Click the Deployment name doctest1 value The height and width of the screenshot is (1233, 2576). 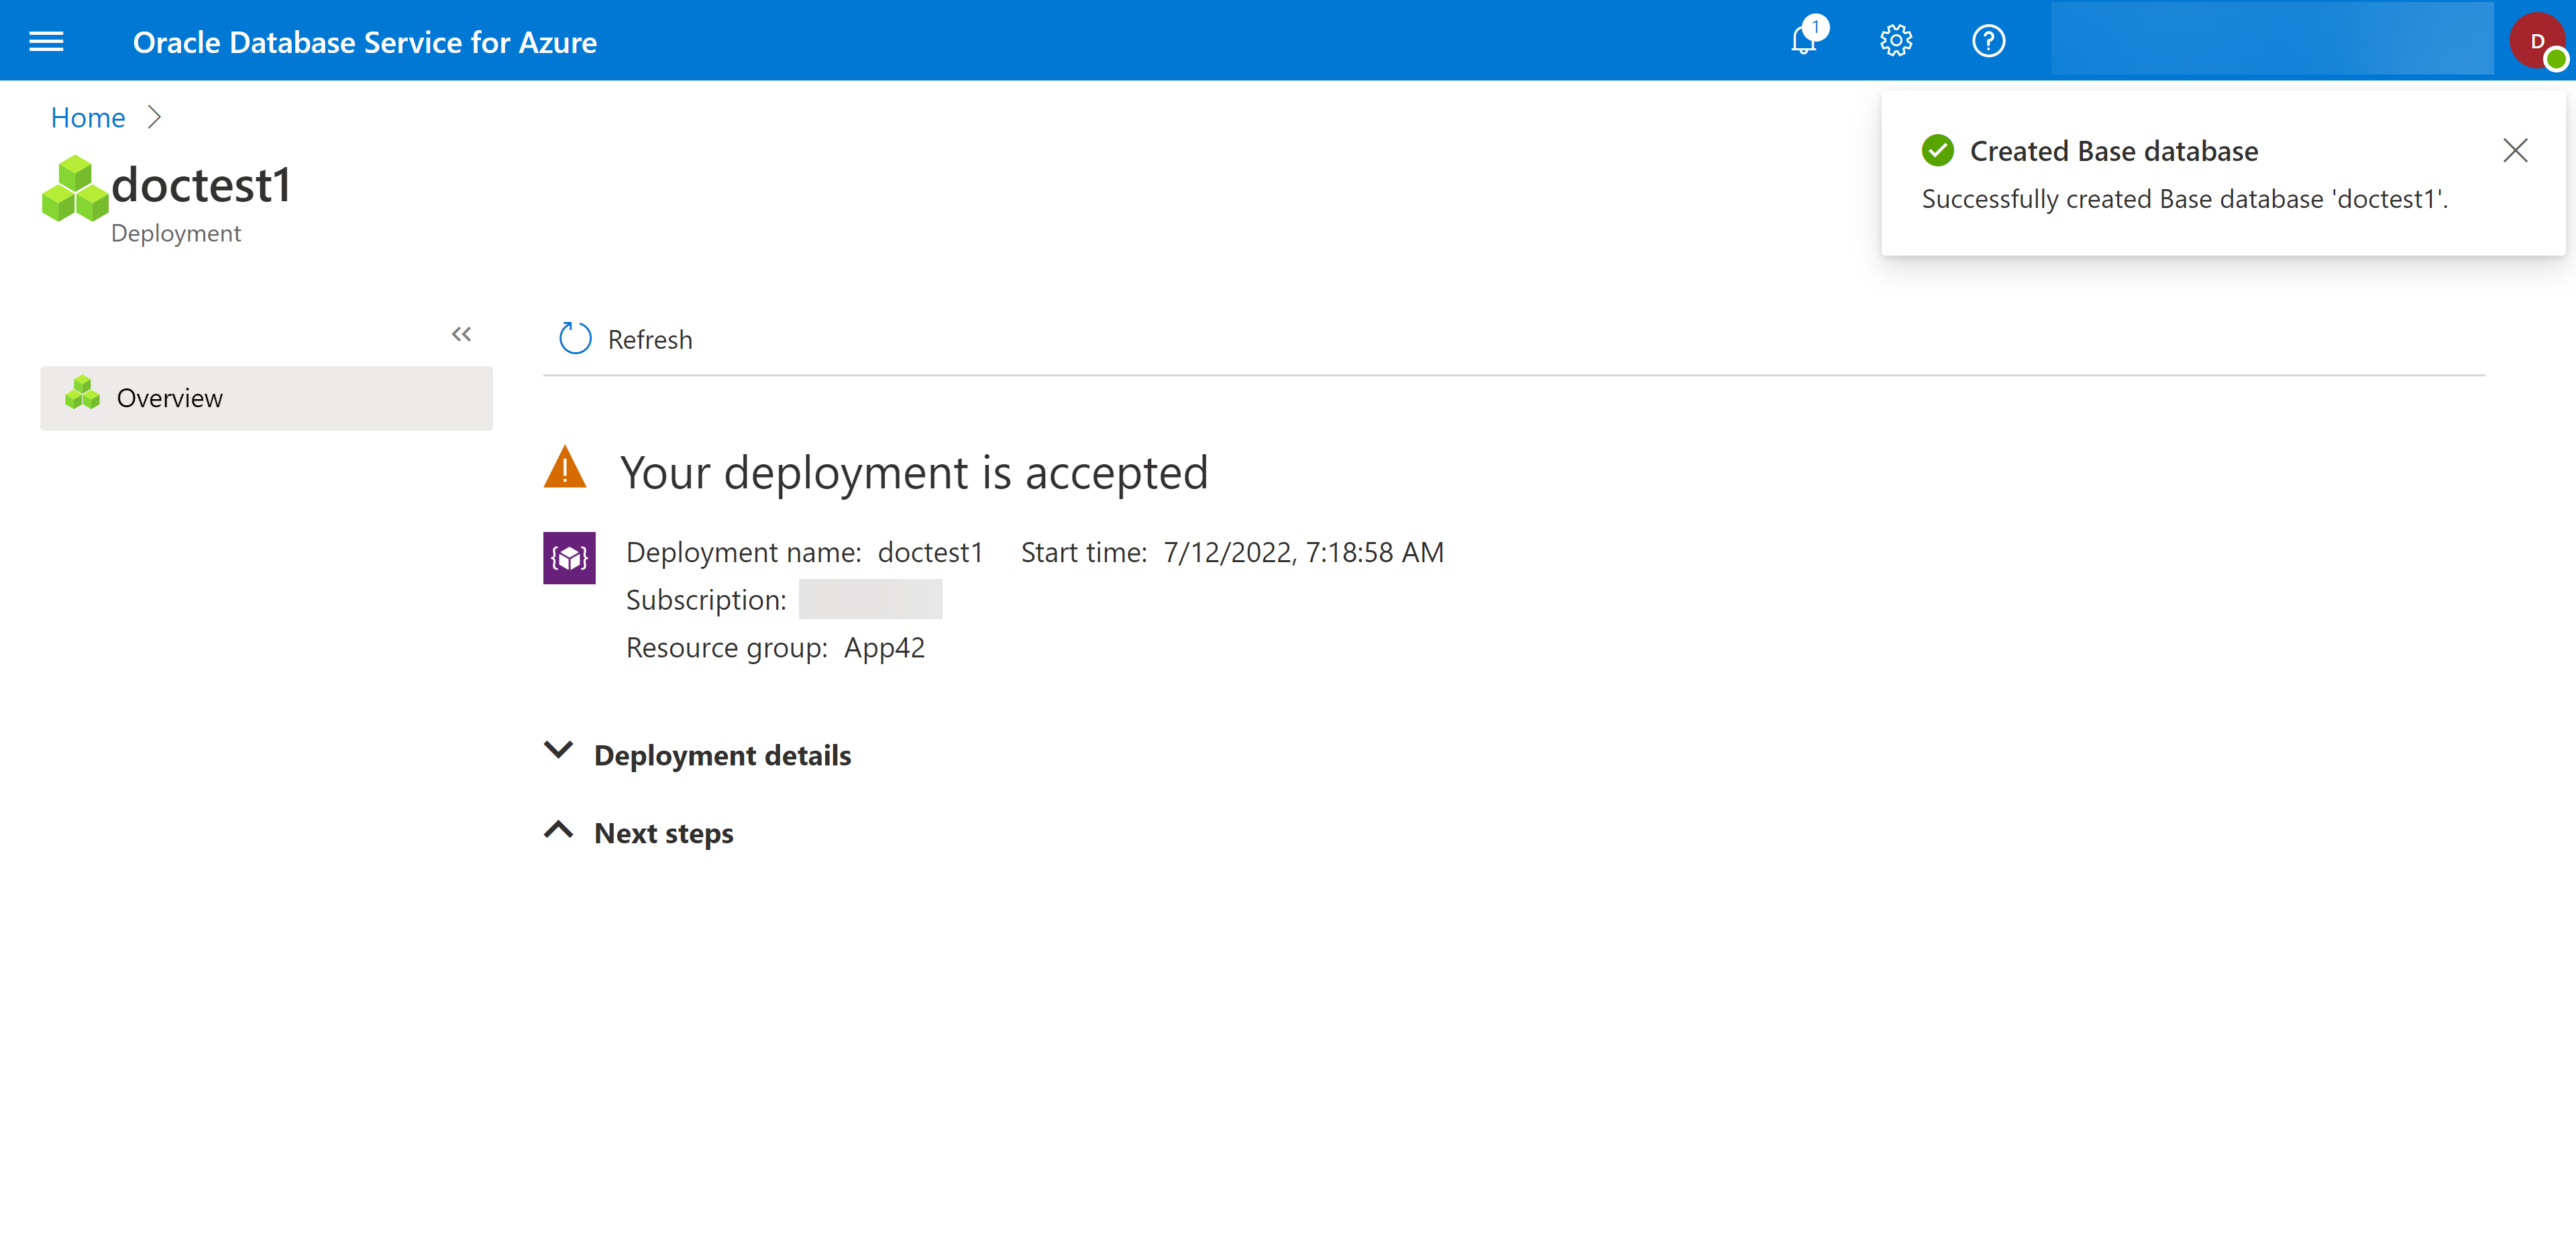click(x=930, y=552)
